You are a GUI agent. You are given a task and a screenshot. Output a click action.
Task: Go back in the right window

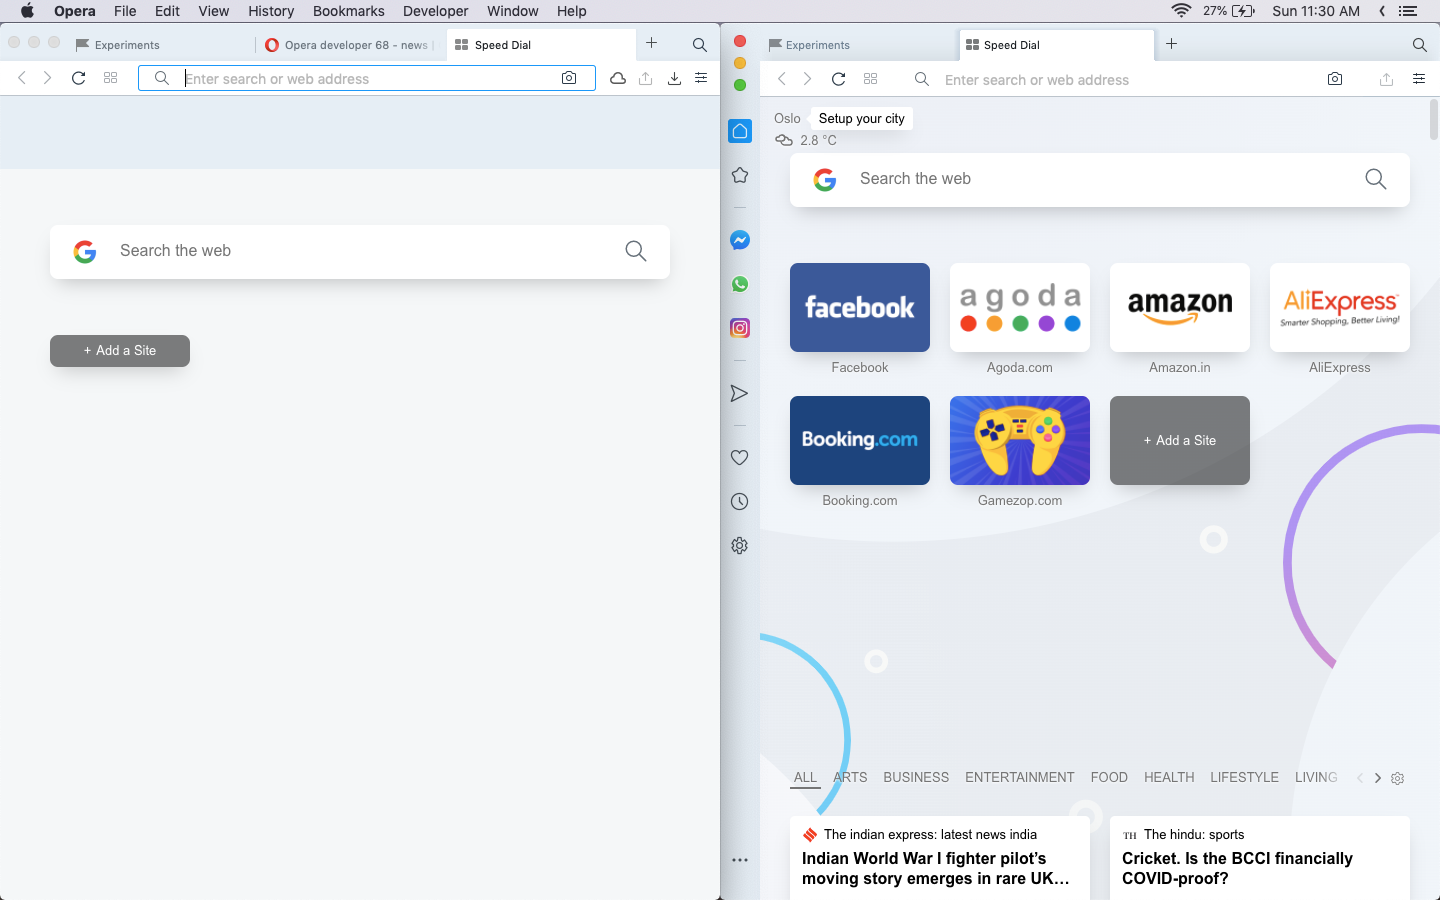click(782, 79)
